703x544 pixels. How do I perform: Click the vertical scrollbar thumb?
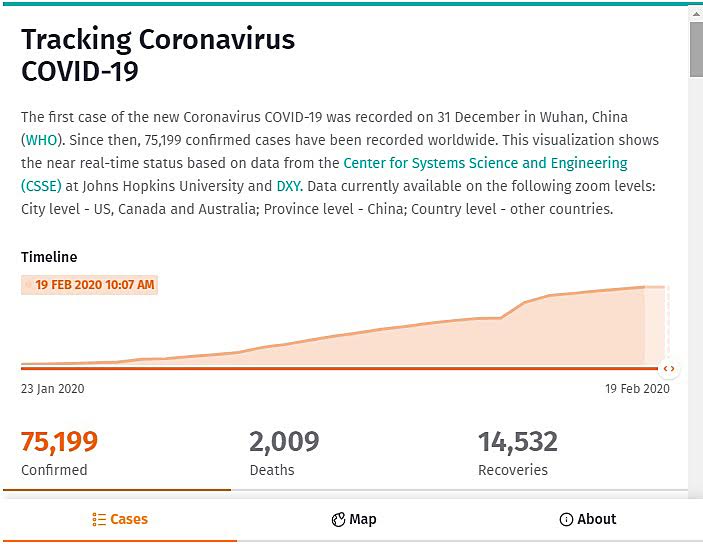(696, 50)
